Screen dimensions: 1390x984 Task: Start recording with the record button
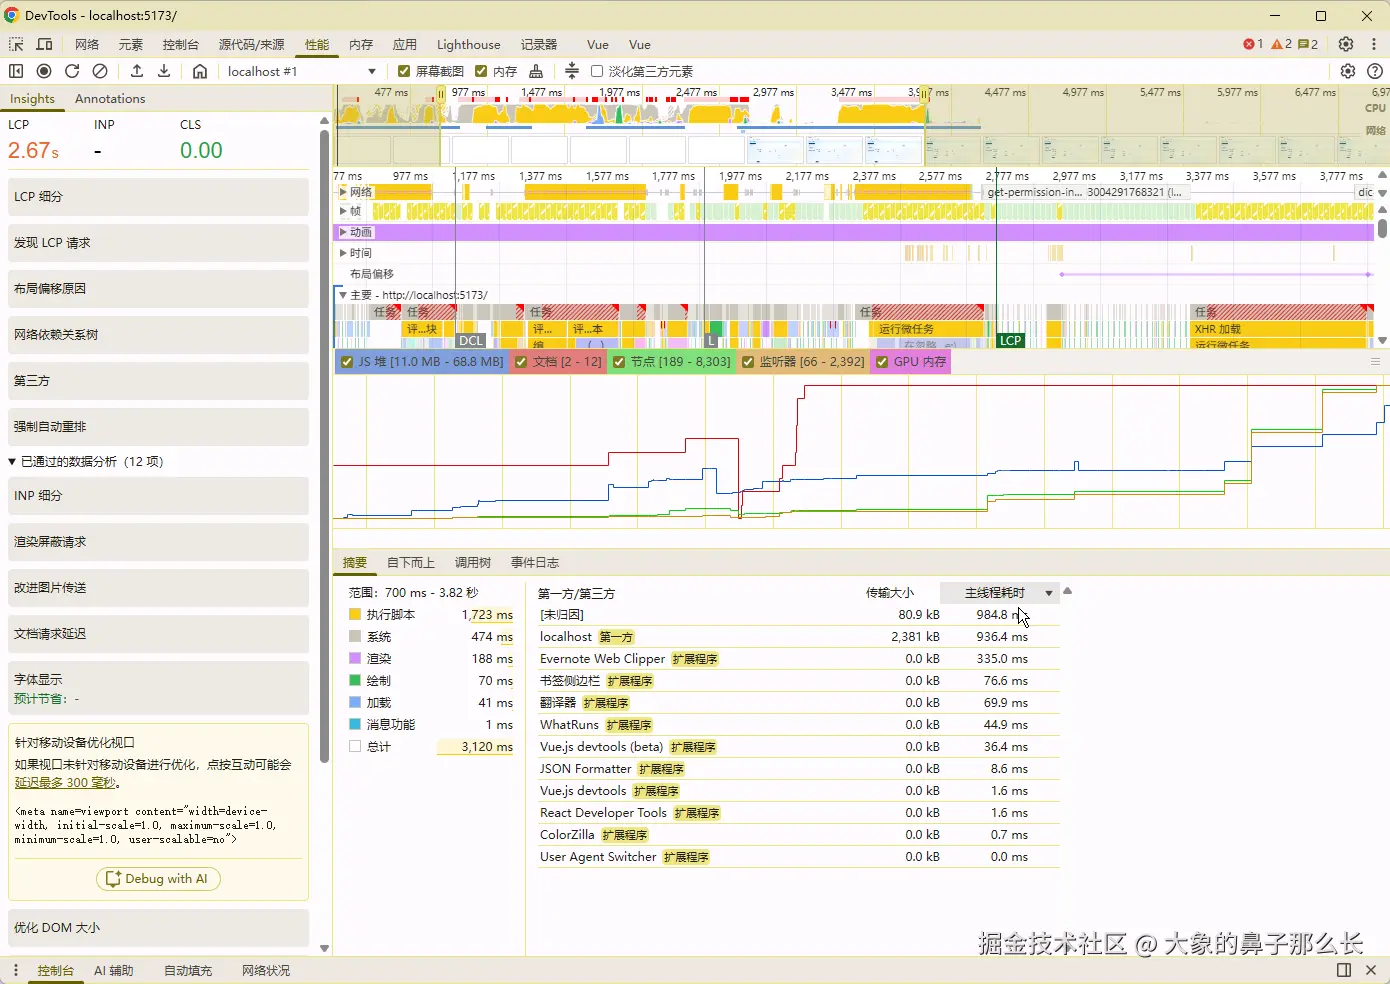[44, 71]
